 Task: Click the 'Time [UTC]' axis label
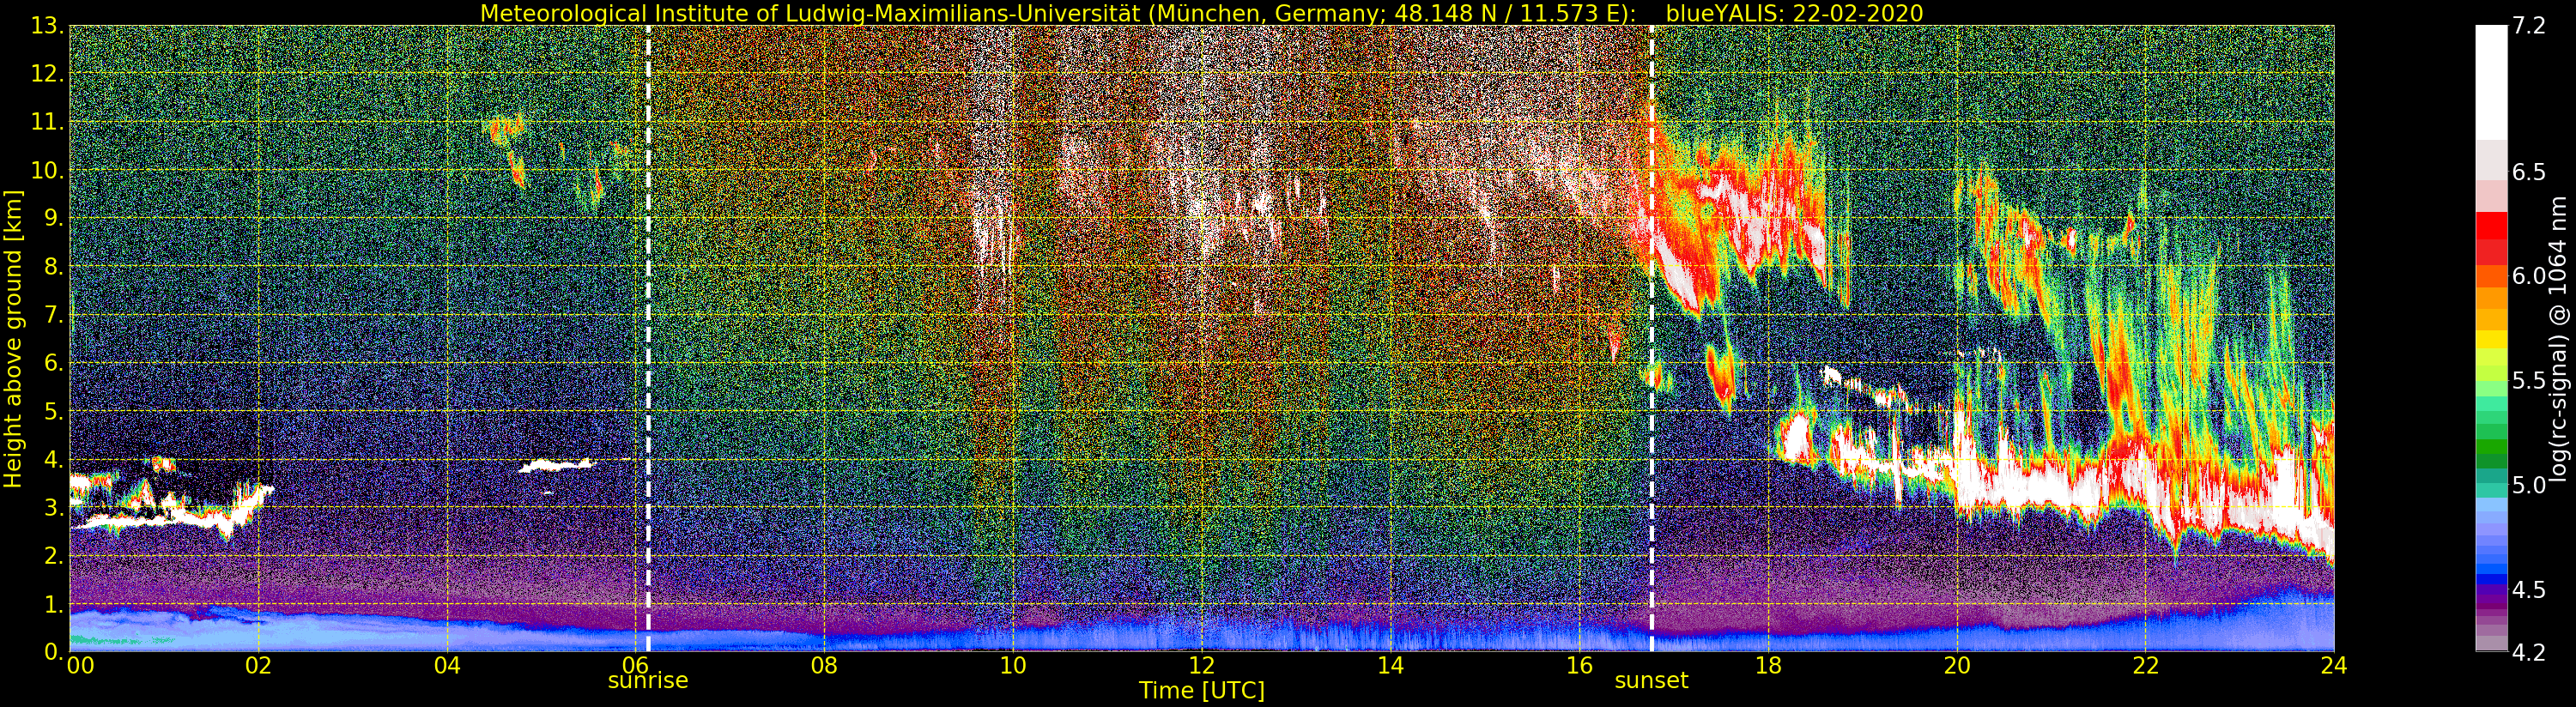click(1201, 691)
